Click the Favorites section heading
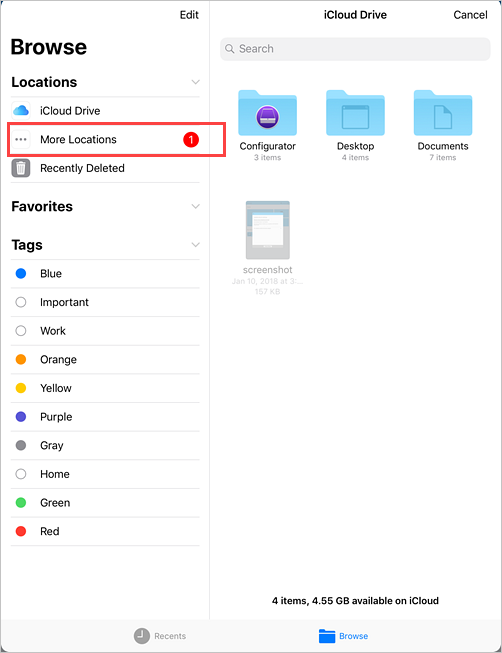This screenshot has width=502, height=653. [x=42, y=207]
